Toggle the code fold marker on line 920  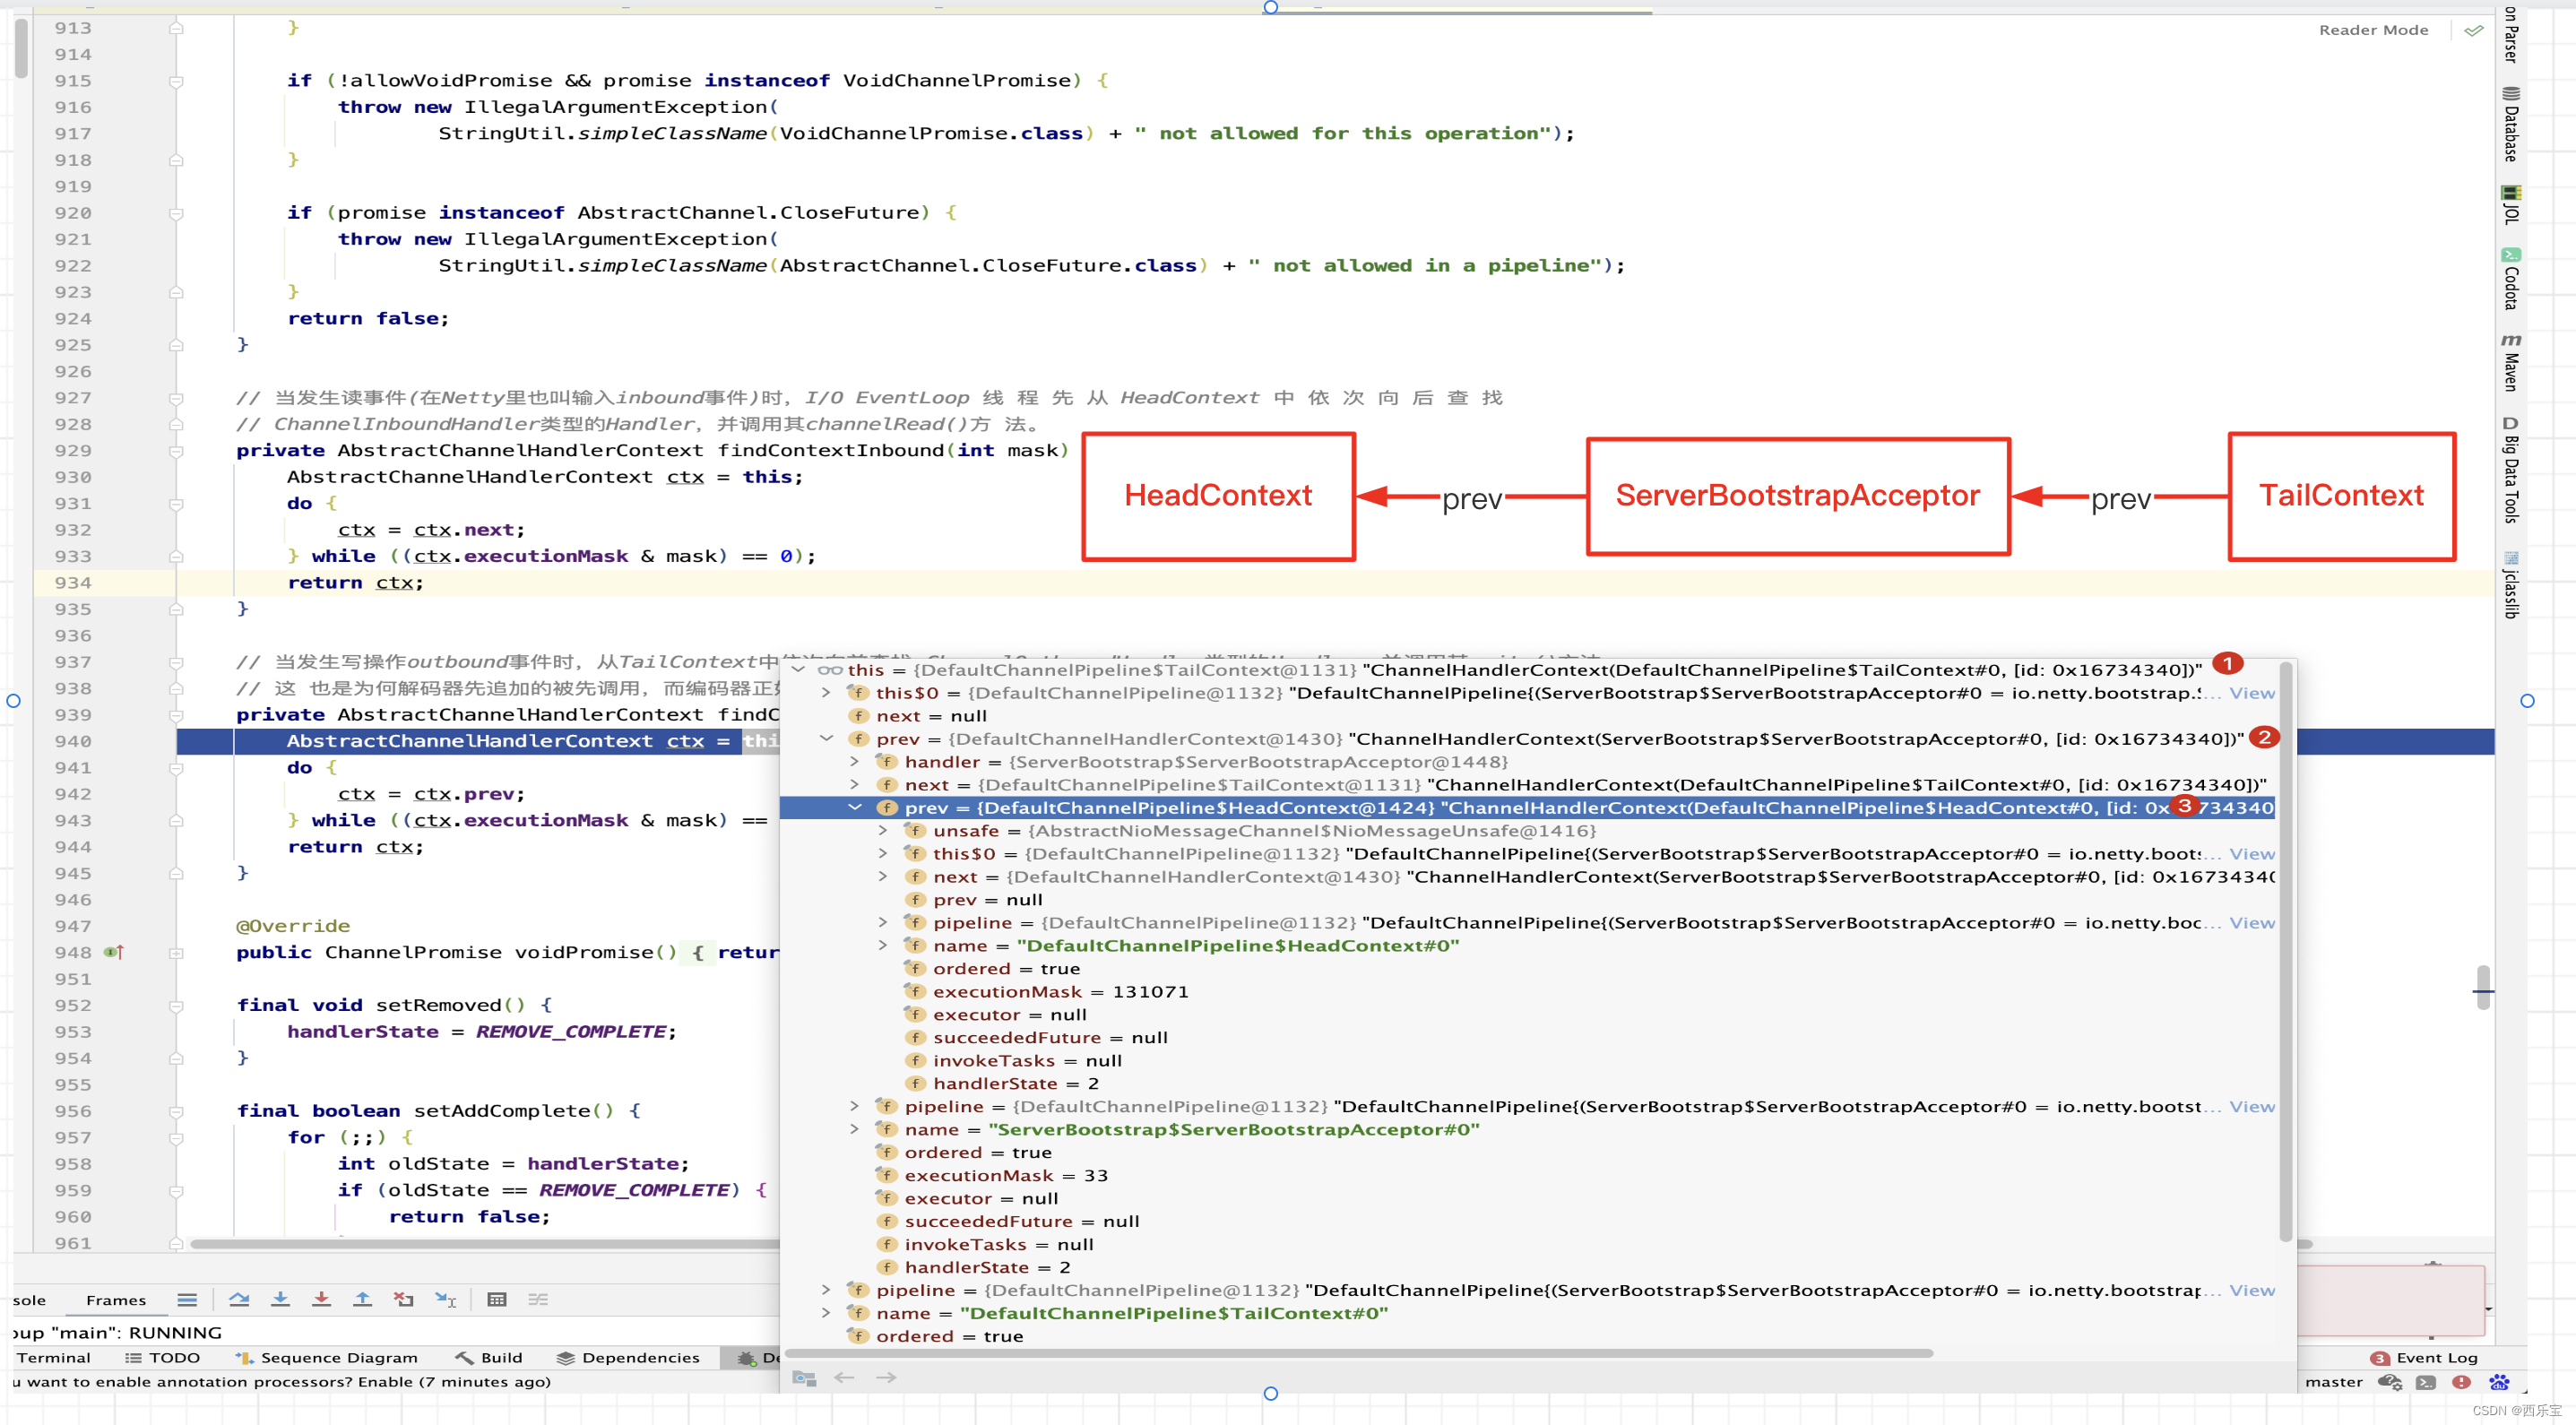[x=176, y=213]
